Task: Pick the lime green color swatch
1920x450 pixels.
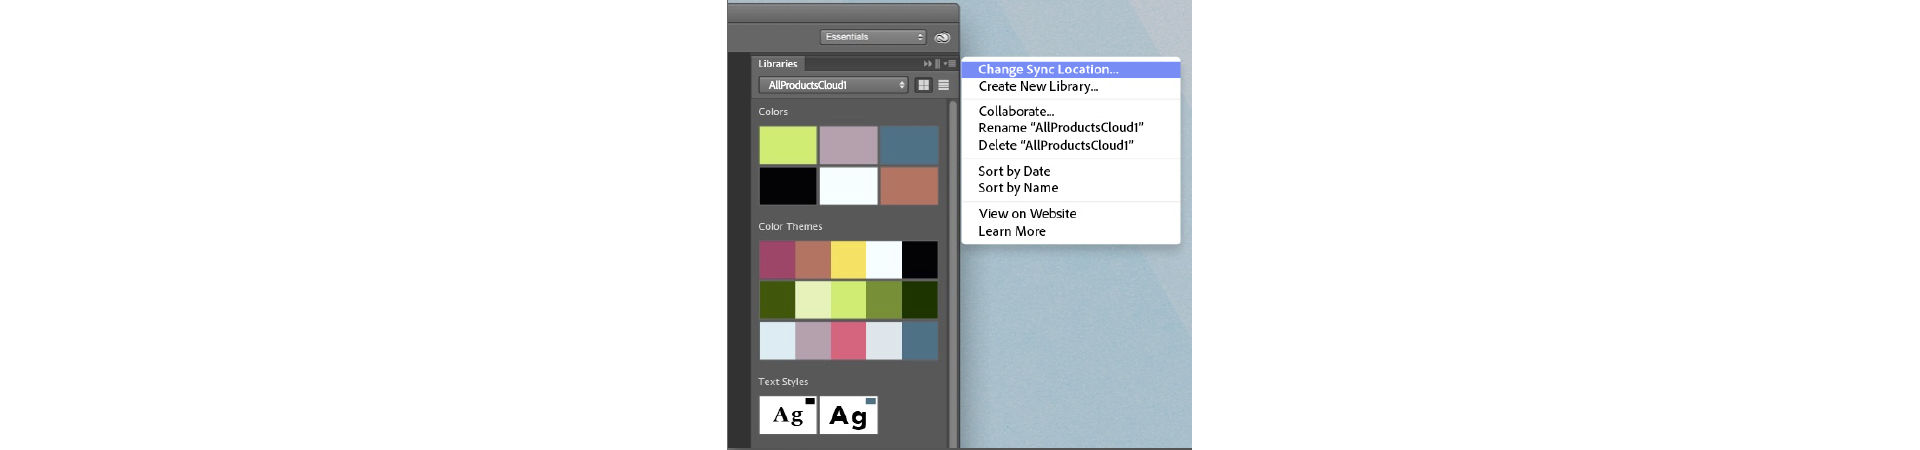Action: 788,145
